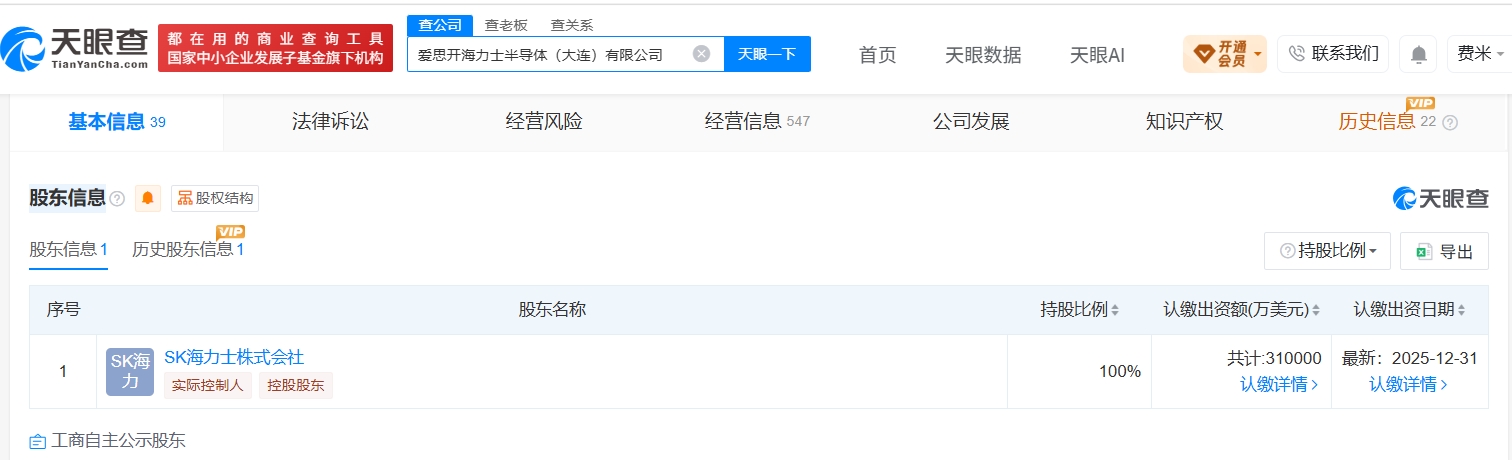Screen dimensions: 1512x460
Task: Switch to 公司发展 tab
Action: click(971, 122)
